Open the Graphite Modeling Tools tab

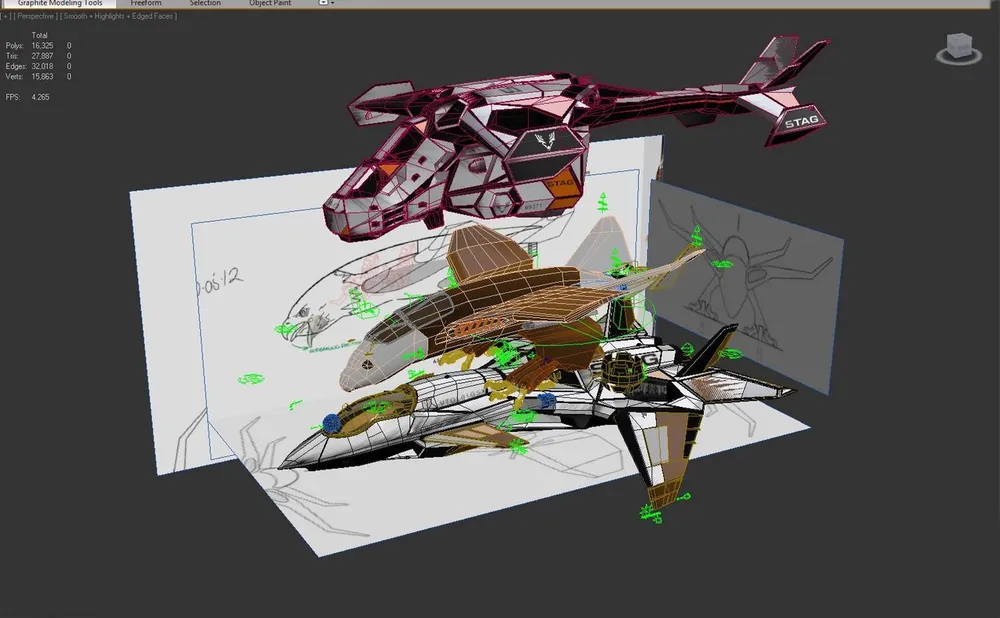[x=60, y=4]
